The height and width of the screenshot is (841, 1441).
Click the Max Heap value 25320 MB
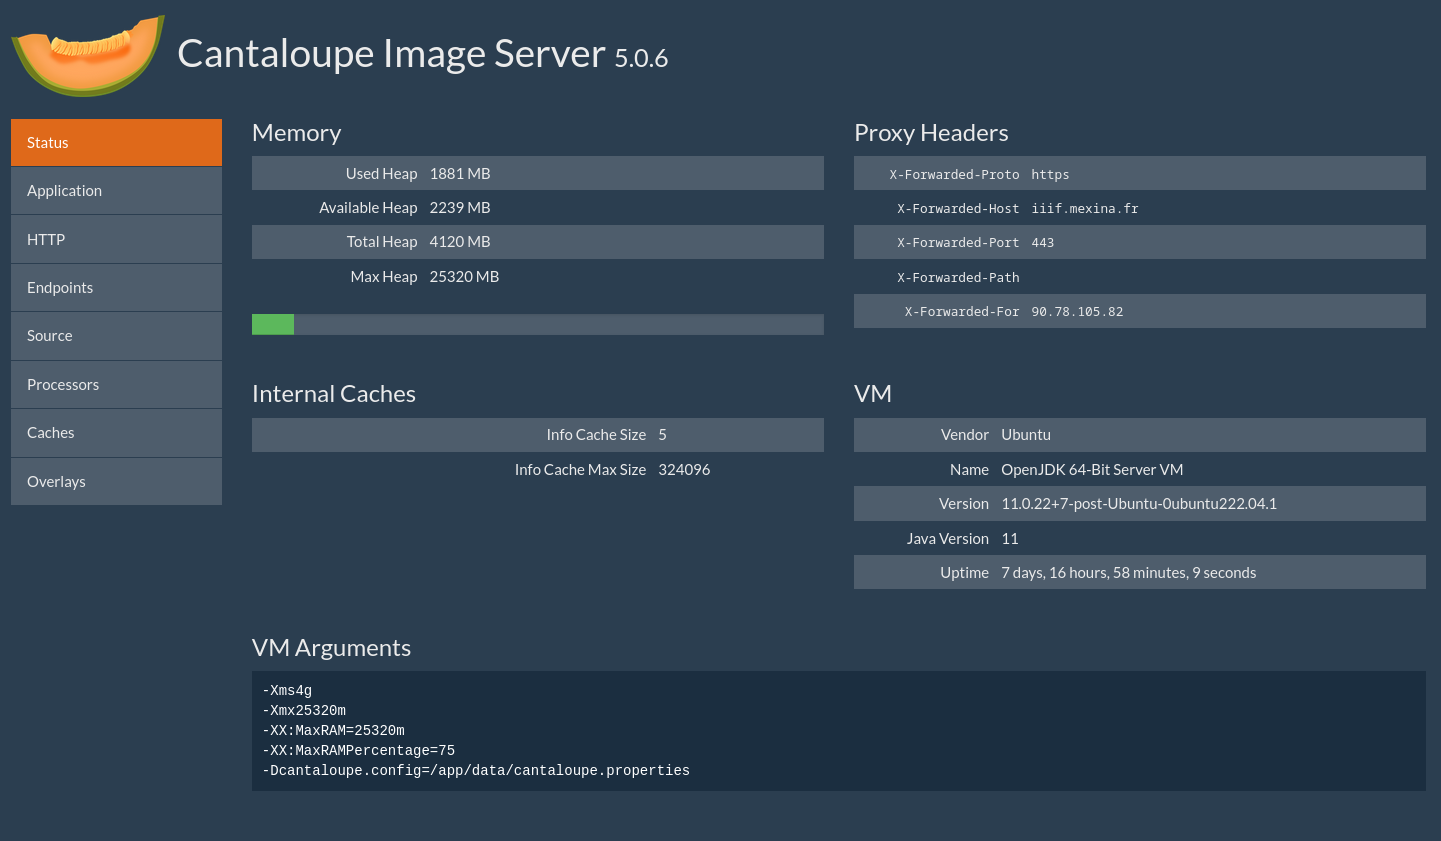pos(464,277)
